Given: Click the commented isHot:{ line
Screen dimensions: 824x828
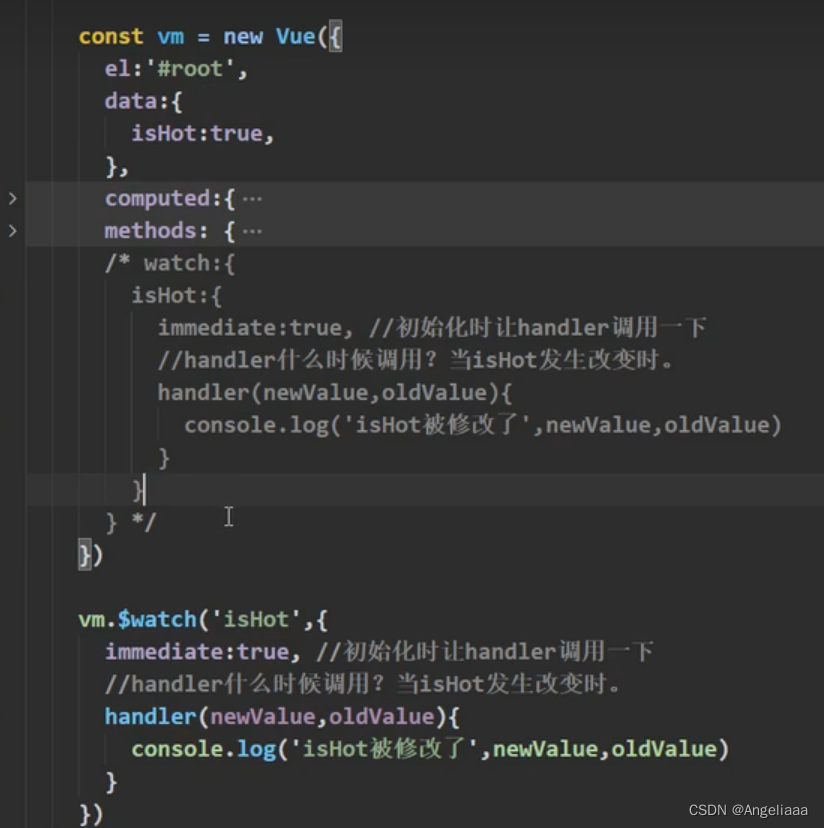Looking at the screenshot, I should pyautogui.click(x=176, y=295).
